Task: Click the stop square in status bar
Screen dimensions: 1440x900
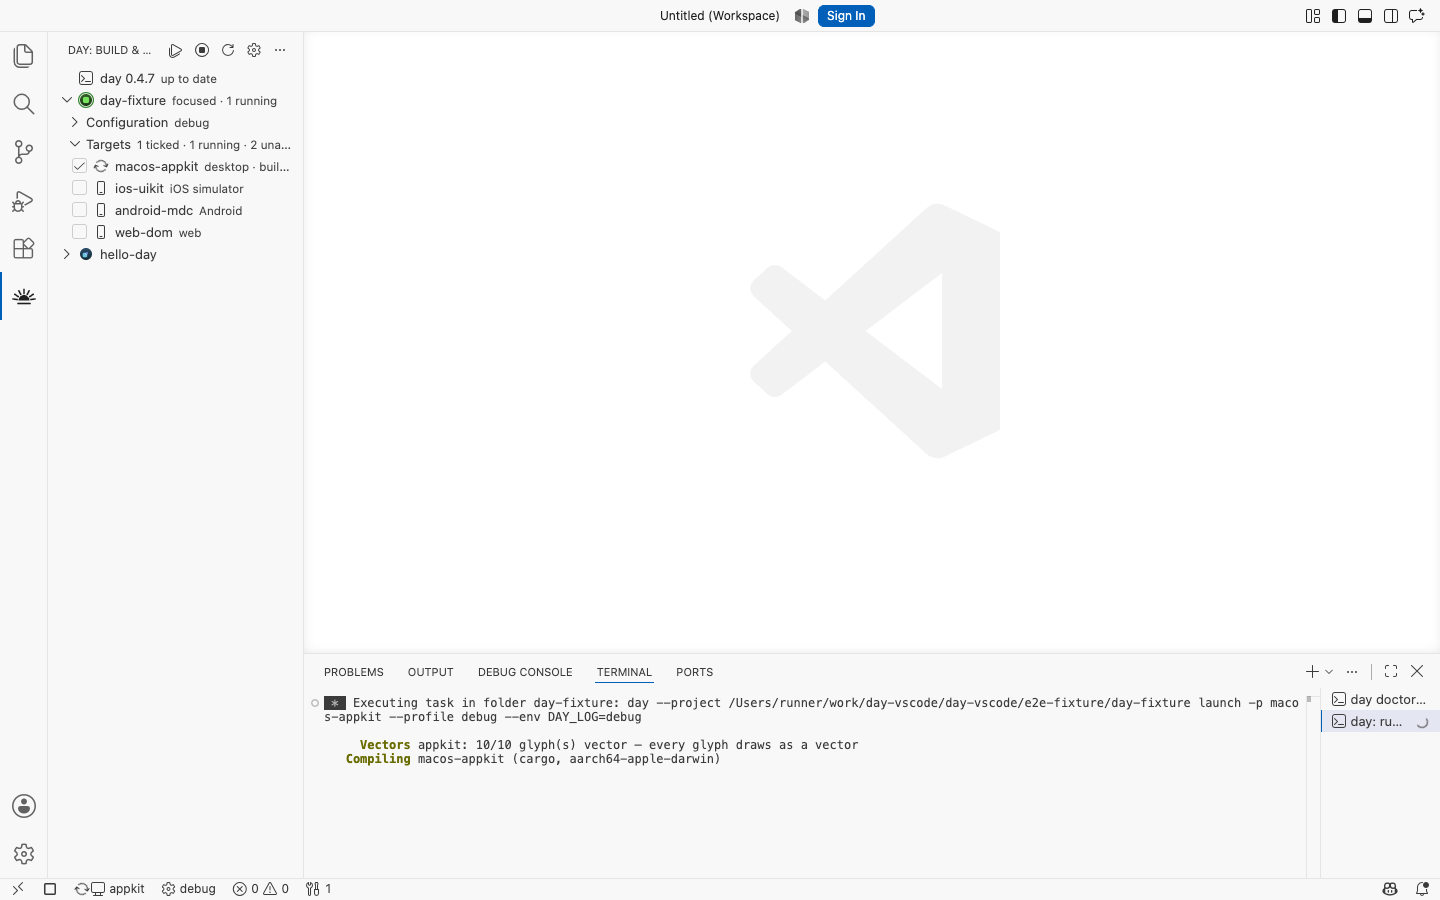Action: (x=50, y=889)
